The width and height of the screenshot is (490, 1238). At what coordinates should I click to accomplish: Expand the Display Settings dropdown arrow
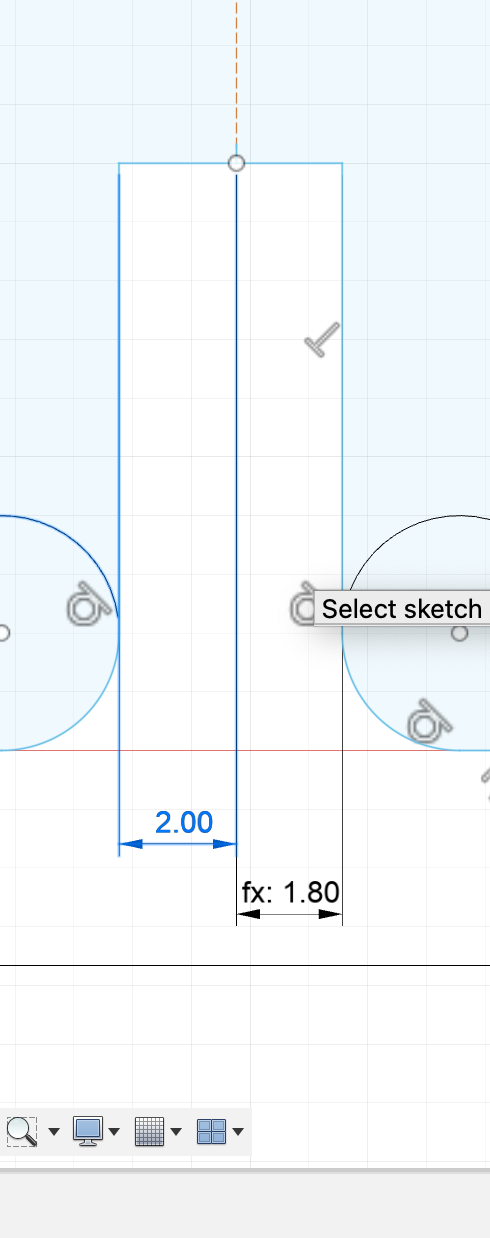(115, 1132)
